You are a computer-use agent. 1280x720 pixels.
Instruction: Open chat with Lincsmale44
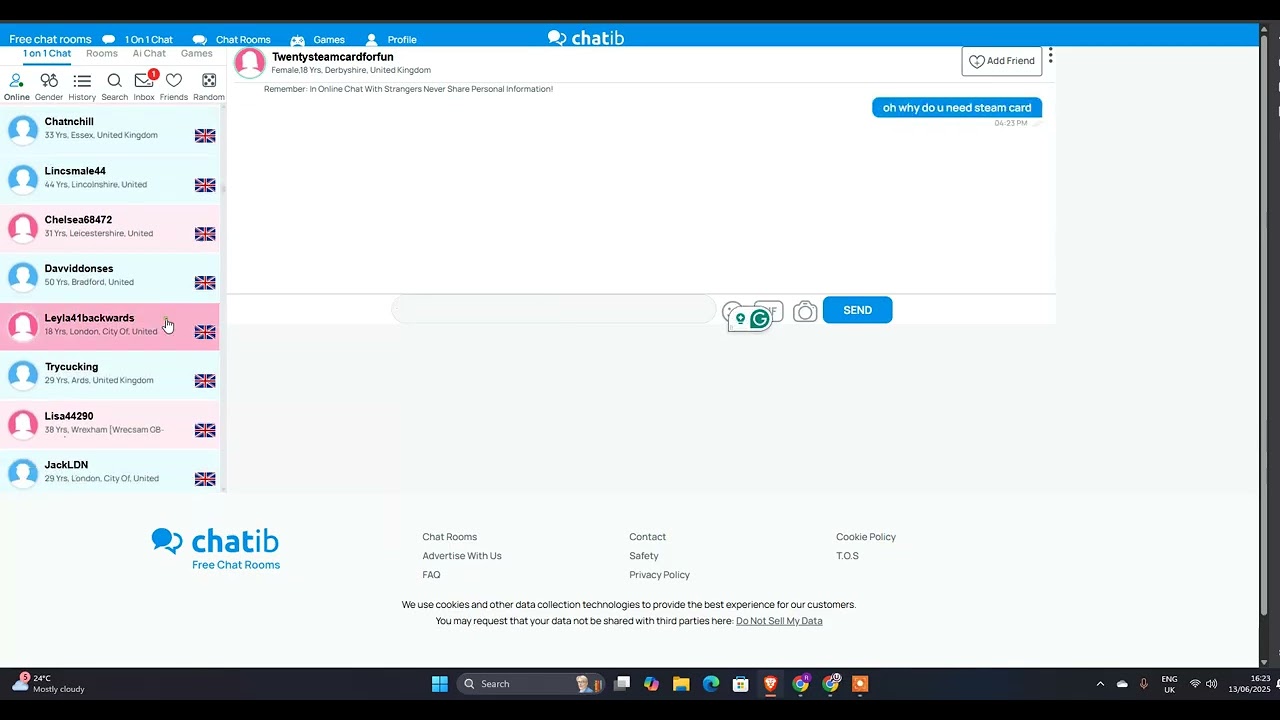110,178
